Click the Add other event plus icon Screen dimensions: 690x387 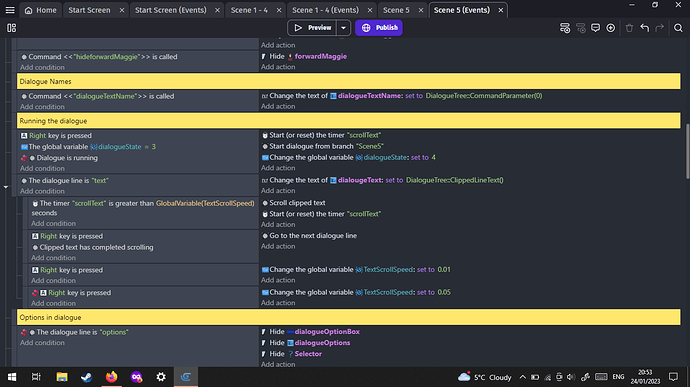610,28
